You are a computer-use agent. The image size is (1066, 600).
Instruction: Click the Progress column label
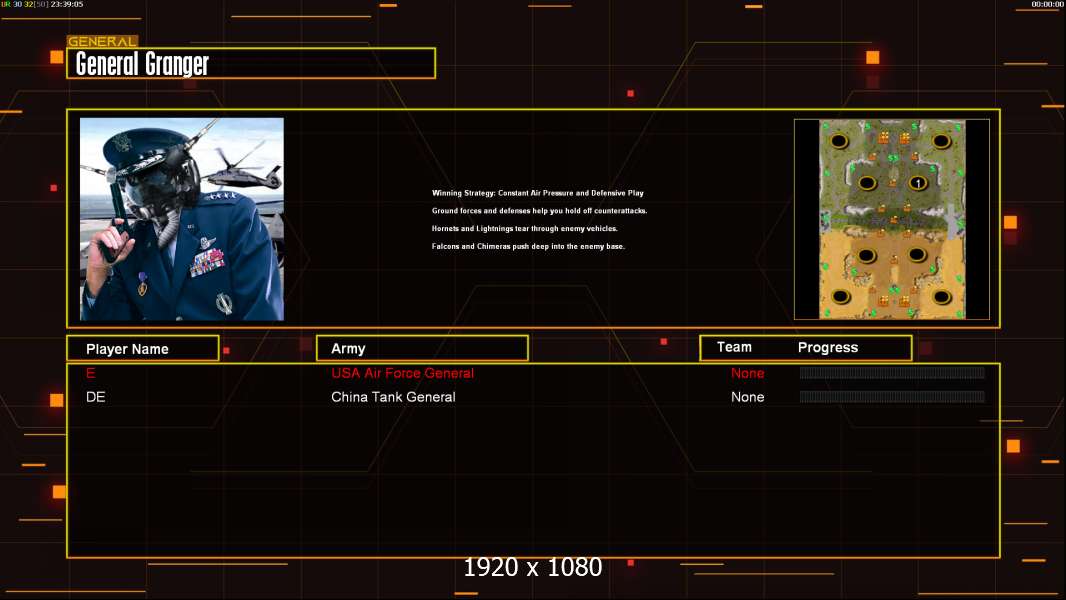[x=827, y=347]
